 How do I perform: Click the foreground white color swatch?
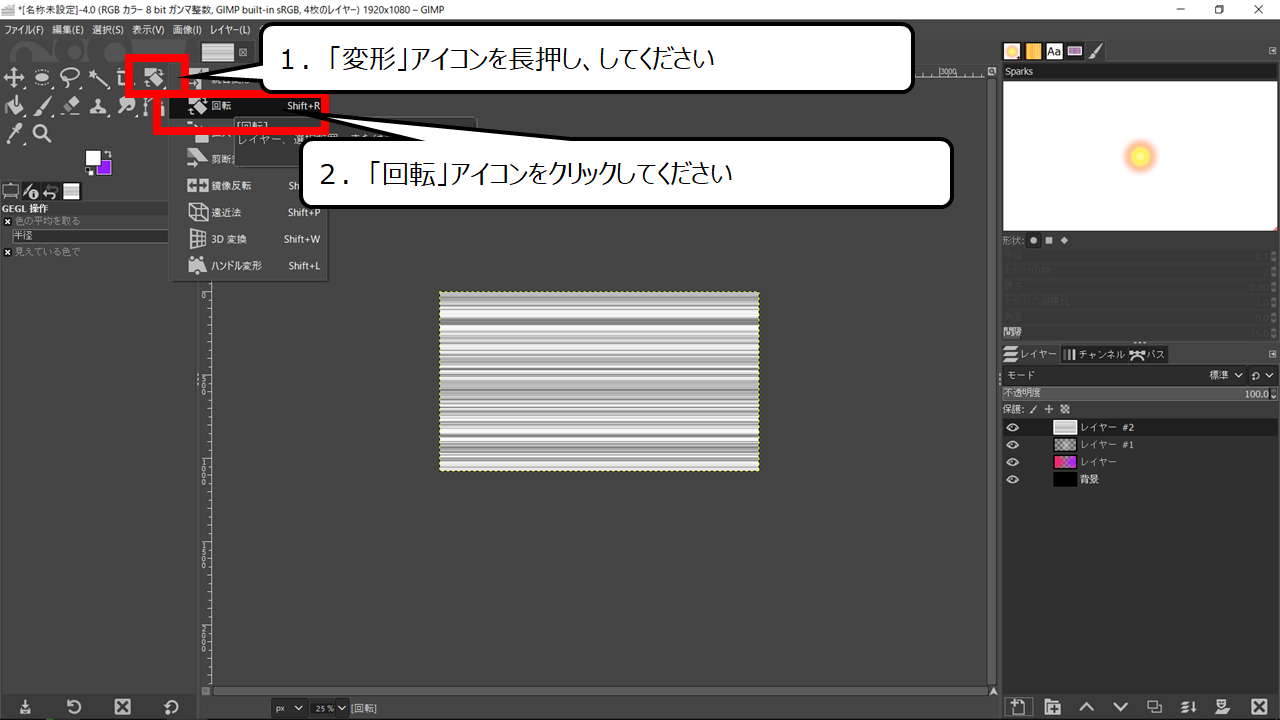(x=93, y=158)
